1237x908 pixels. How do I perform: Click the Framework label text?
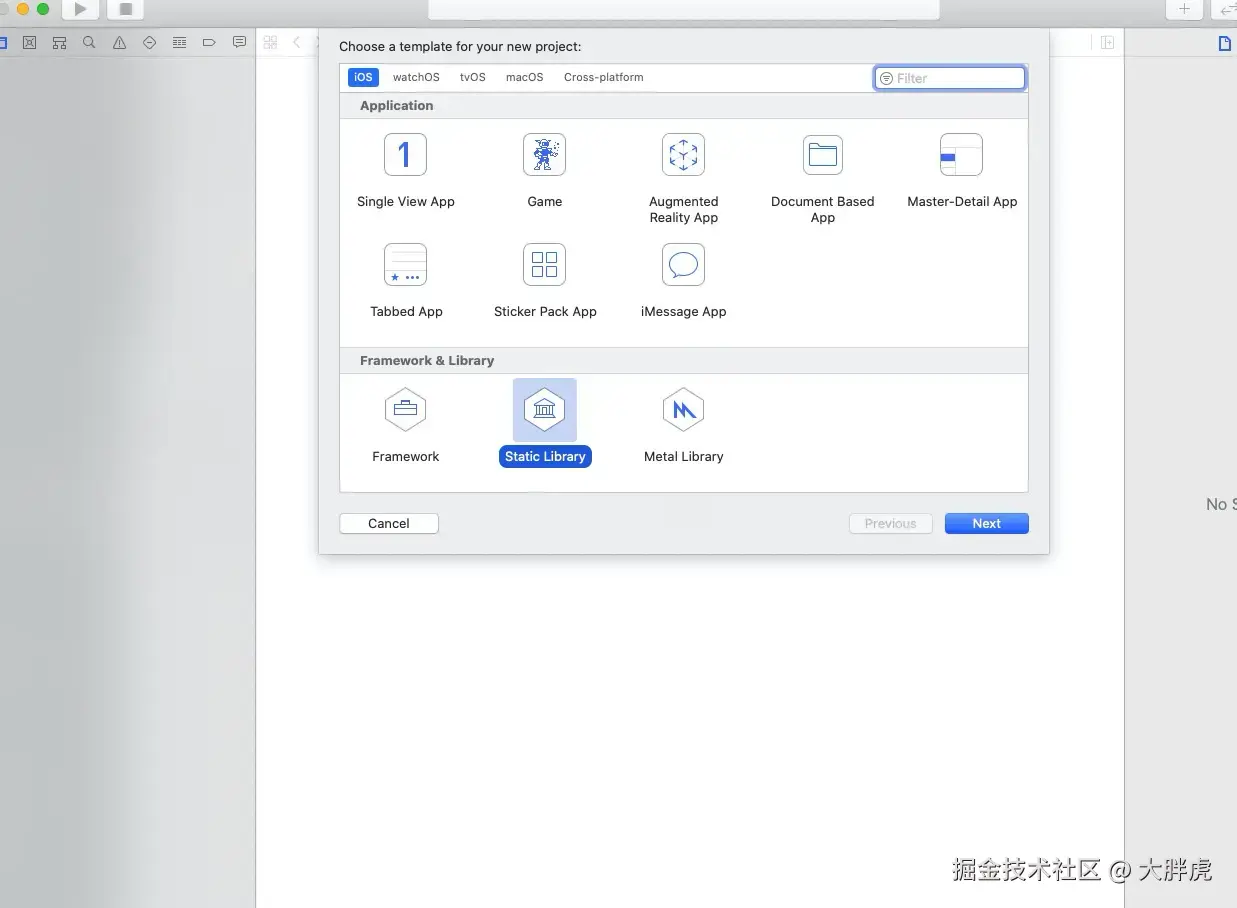(x=405, y=456)
